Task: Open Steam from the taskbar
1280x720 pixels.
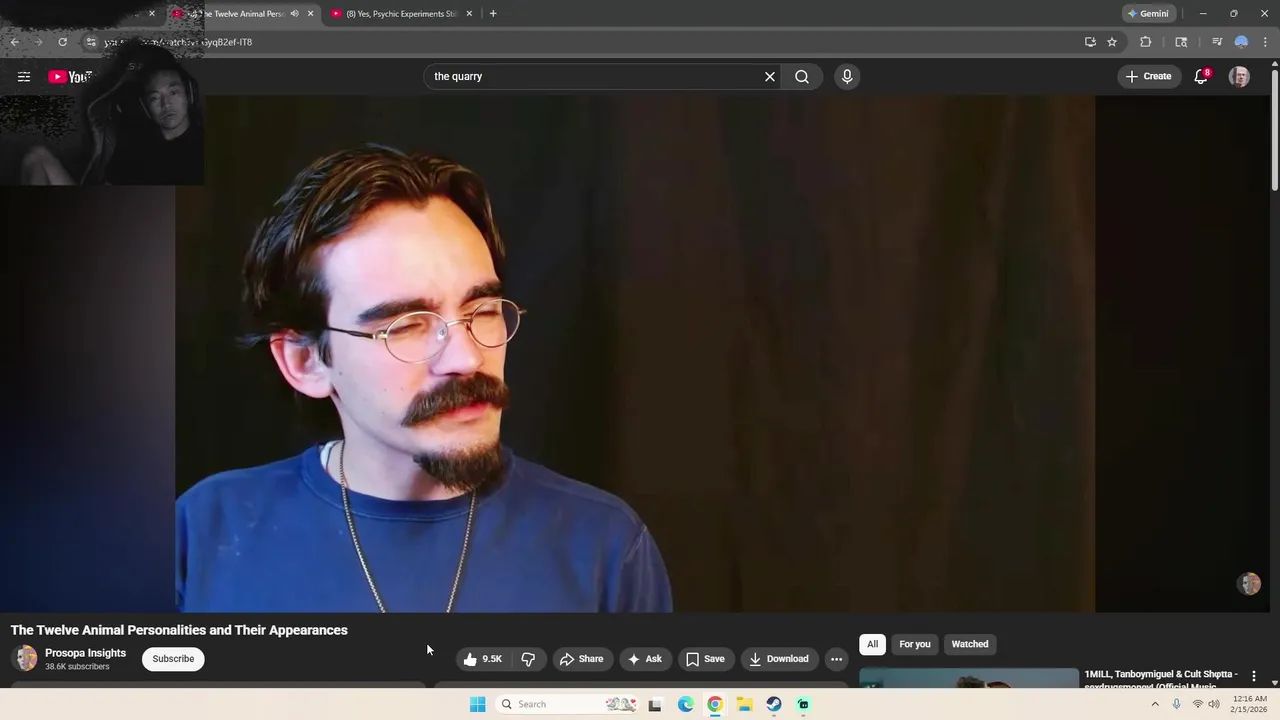Action: click(774, 704)
